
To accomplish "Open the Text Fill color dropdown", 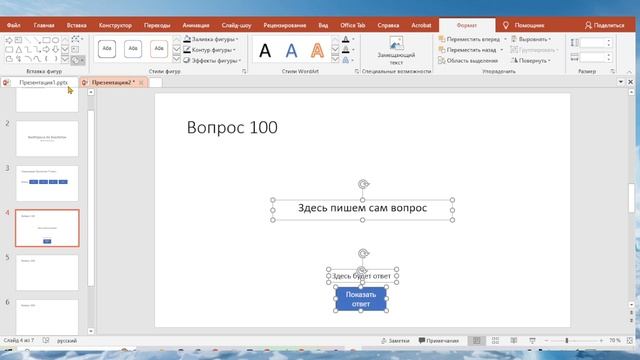I will click(353, 39).
